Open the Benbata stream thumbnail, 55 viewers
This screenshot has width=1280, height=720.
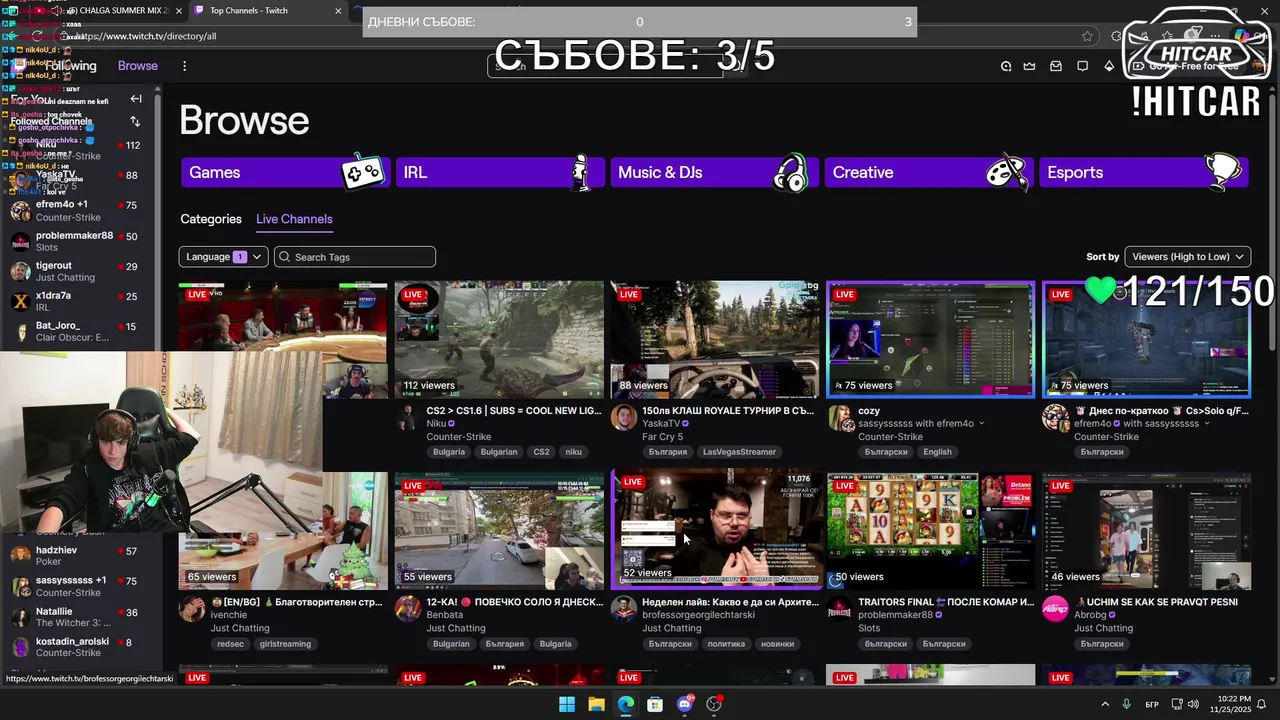coord(499,531)
